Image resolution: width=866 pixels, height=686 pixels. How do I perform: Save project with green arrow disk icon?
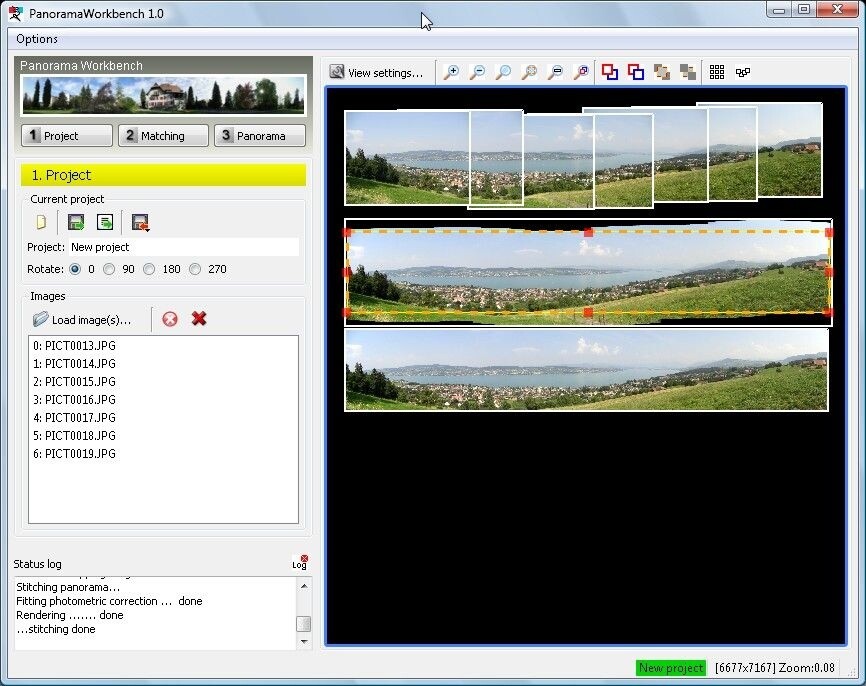76,222
